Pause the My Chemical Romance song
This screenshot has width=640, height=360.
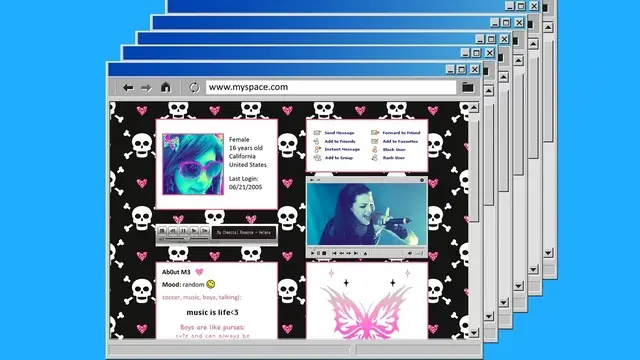(183, 231)
